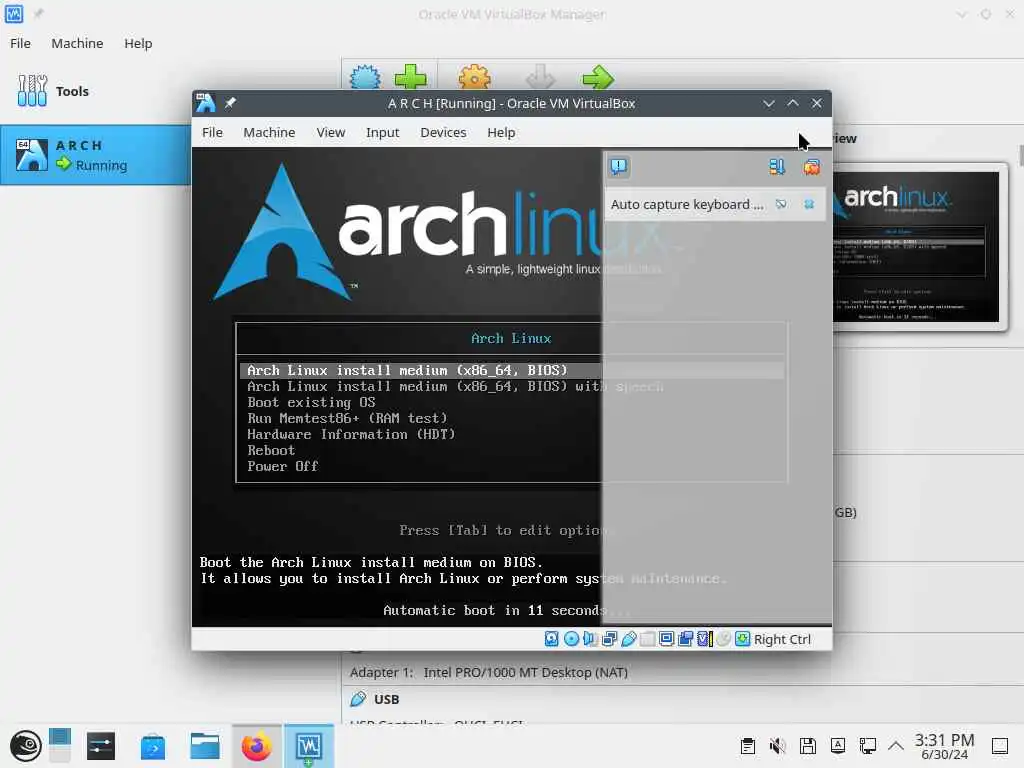Image resolution: width=1024 pixels, height=768 pixels.
Task: Open View menu in ARCH VM window
Action: point(330,133)
